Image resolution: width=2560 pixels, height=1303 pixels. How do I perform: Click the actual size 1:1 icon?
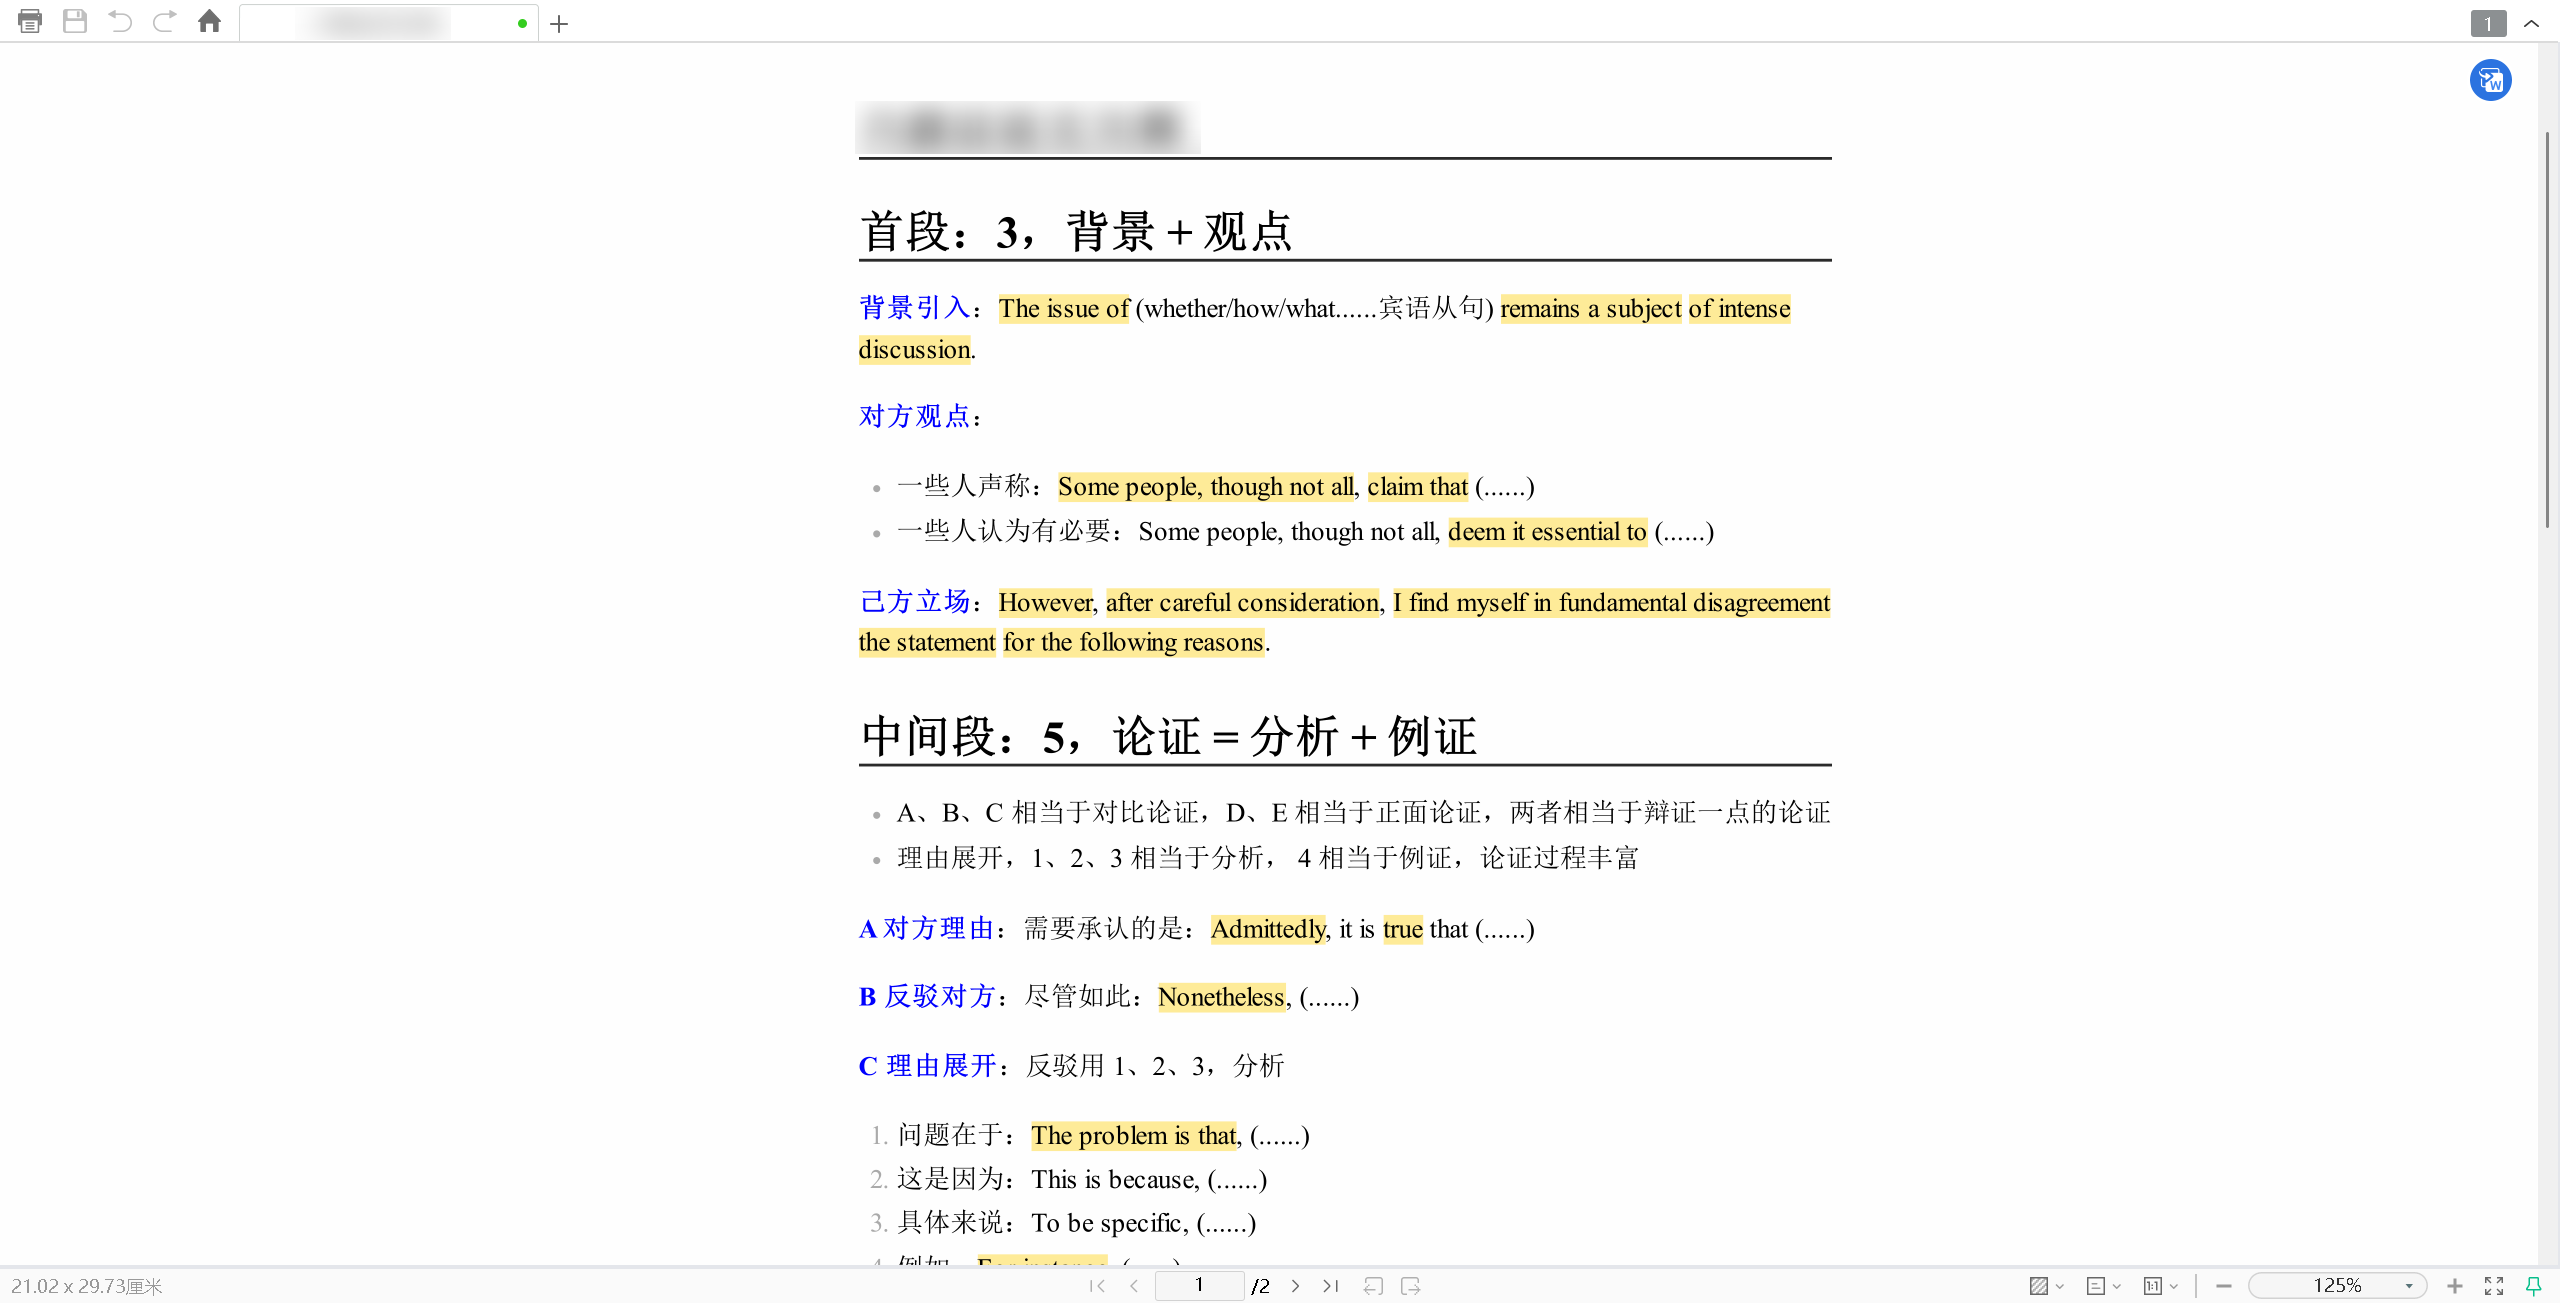coord(2153,1286)
